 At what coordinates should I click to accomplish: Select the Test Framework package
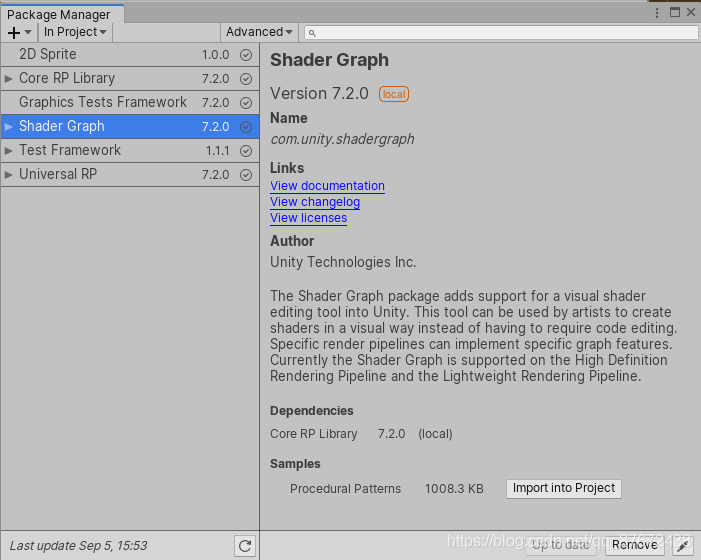point(130,151)
